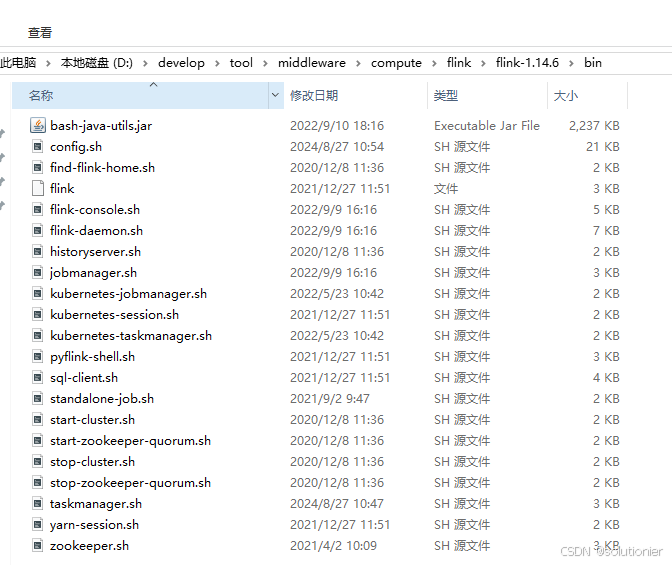Click the bash-java-utils.jar file icon
The height and width of the screenshot is (565, 672).
[38, 125]
